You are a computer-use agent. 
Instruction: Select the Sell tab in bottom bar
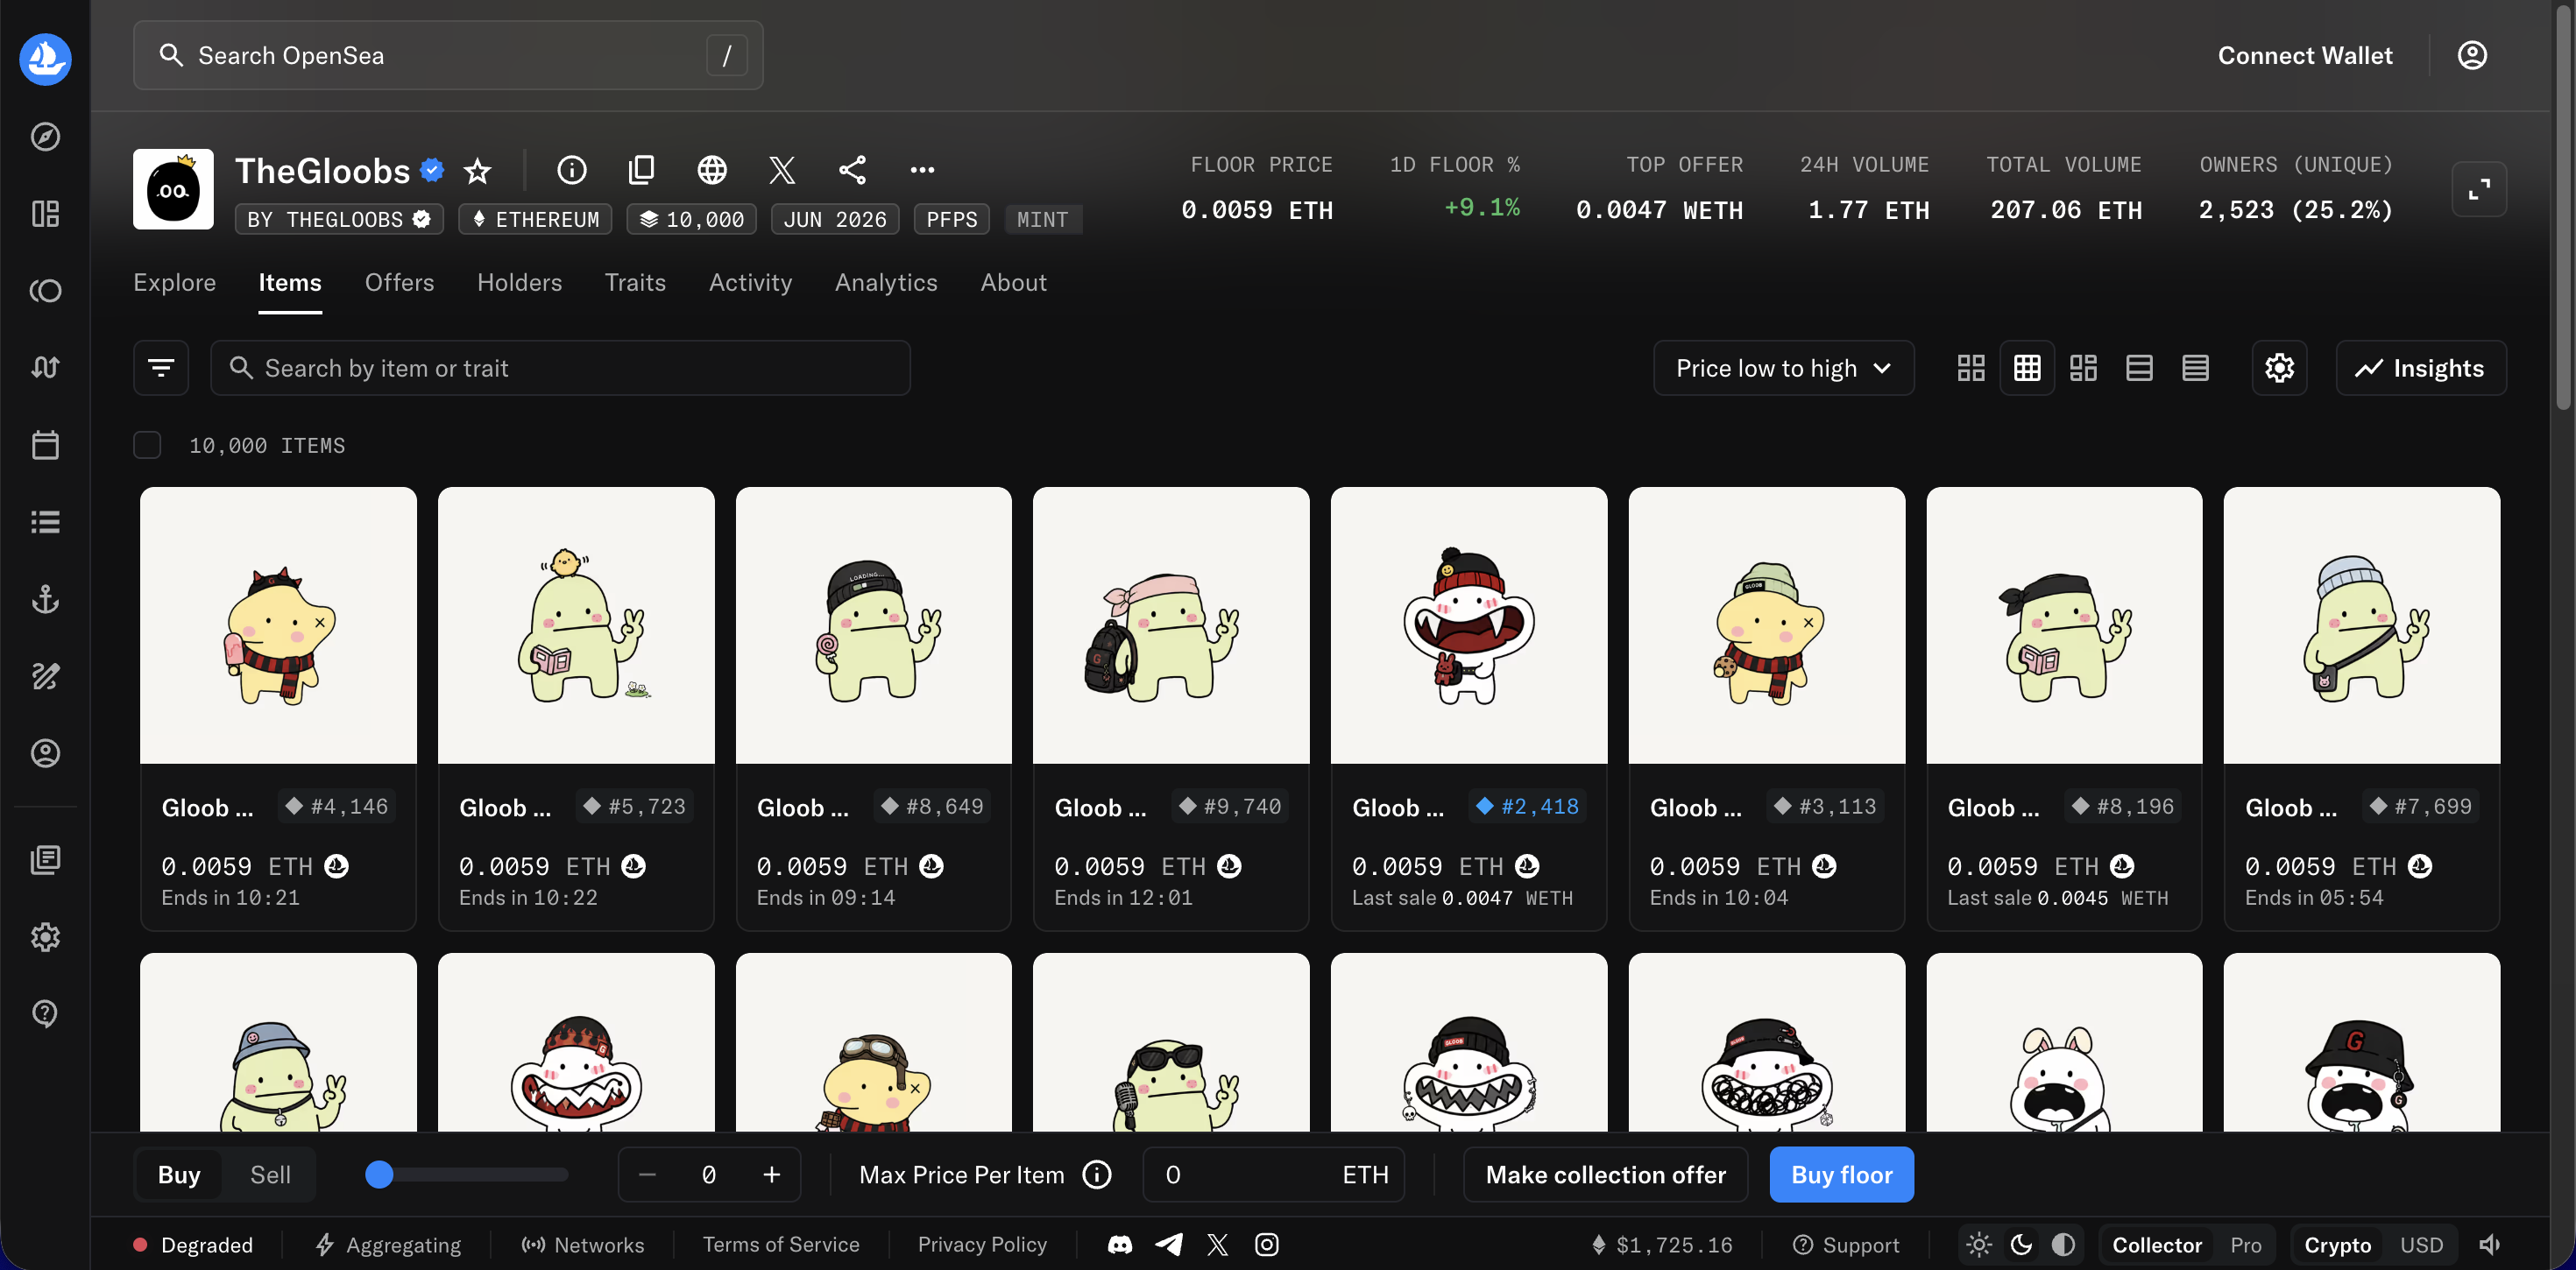pyautogui.click(x=270, y=1175)
